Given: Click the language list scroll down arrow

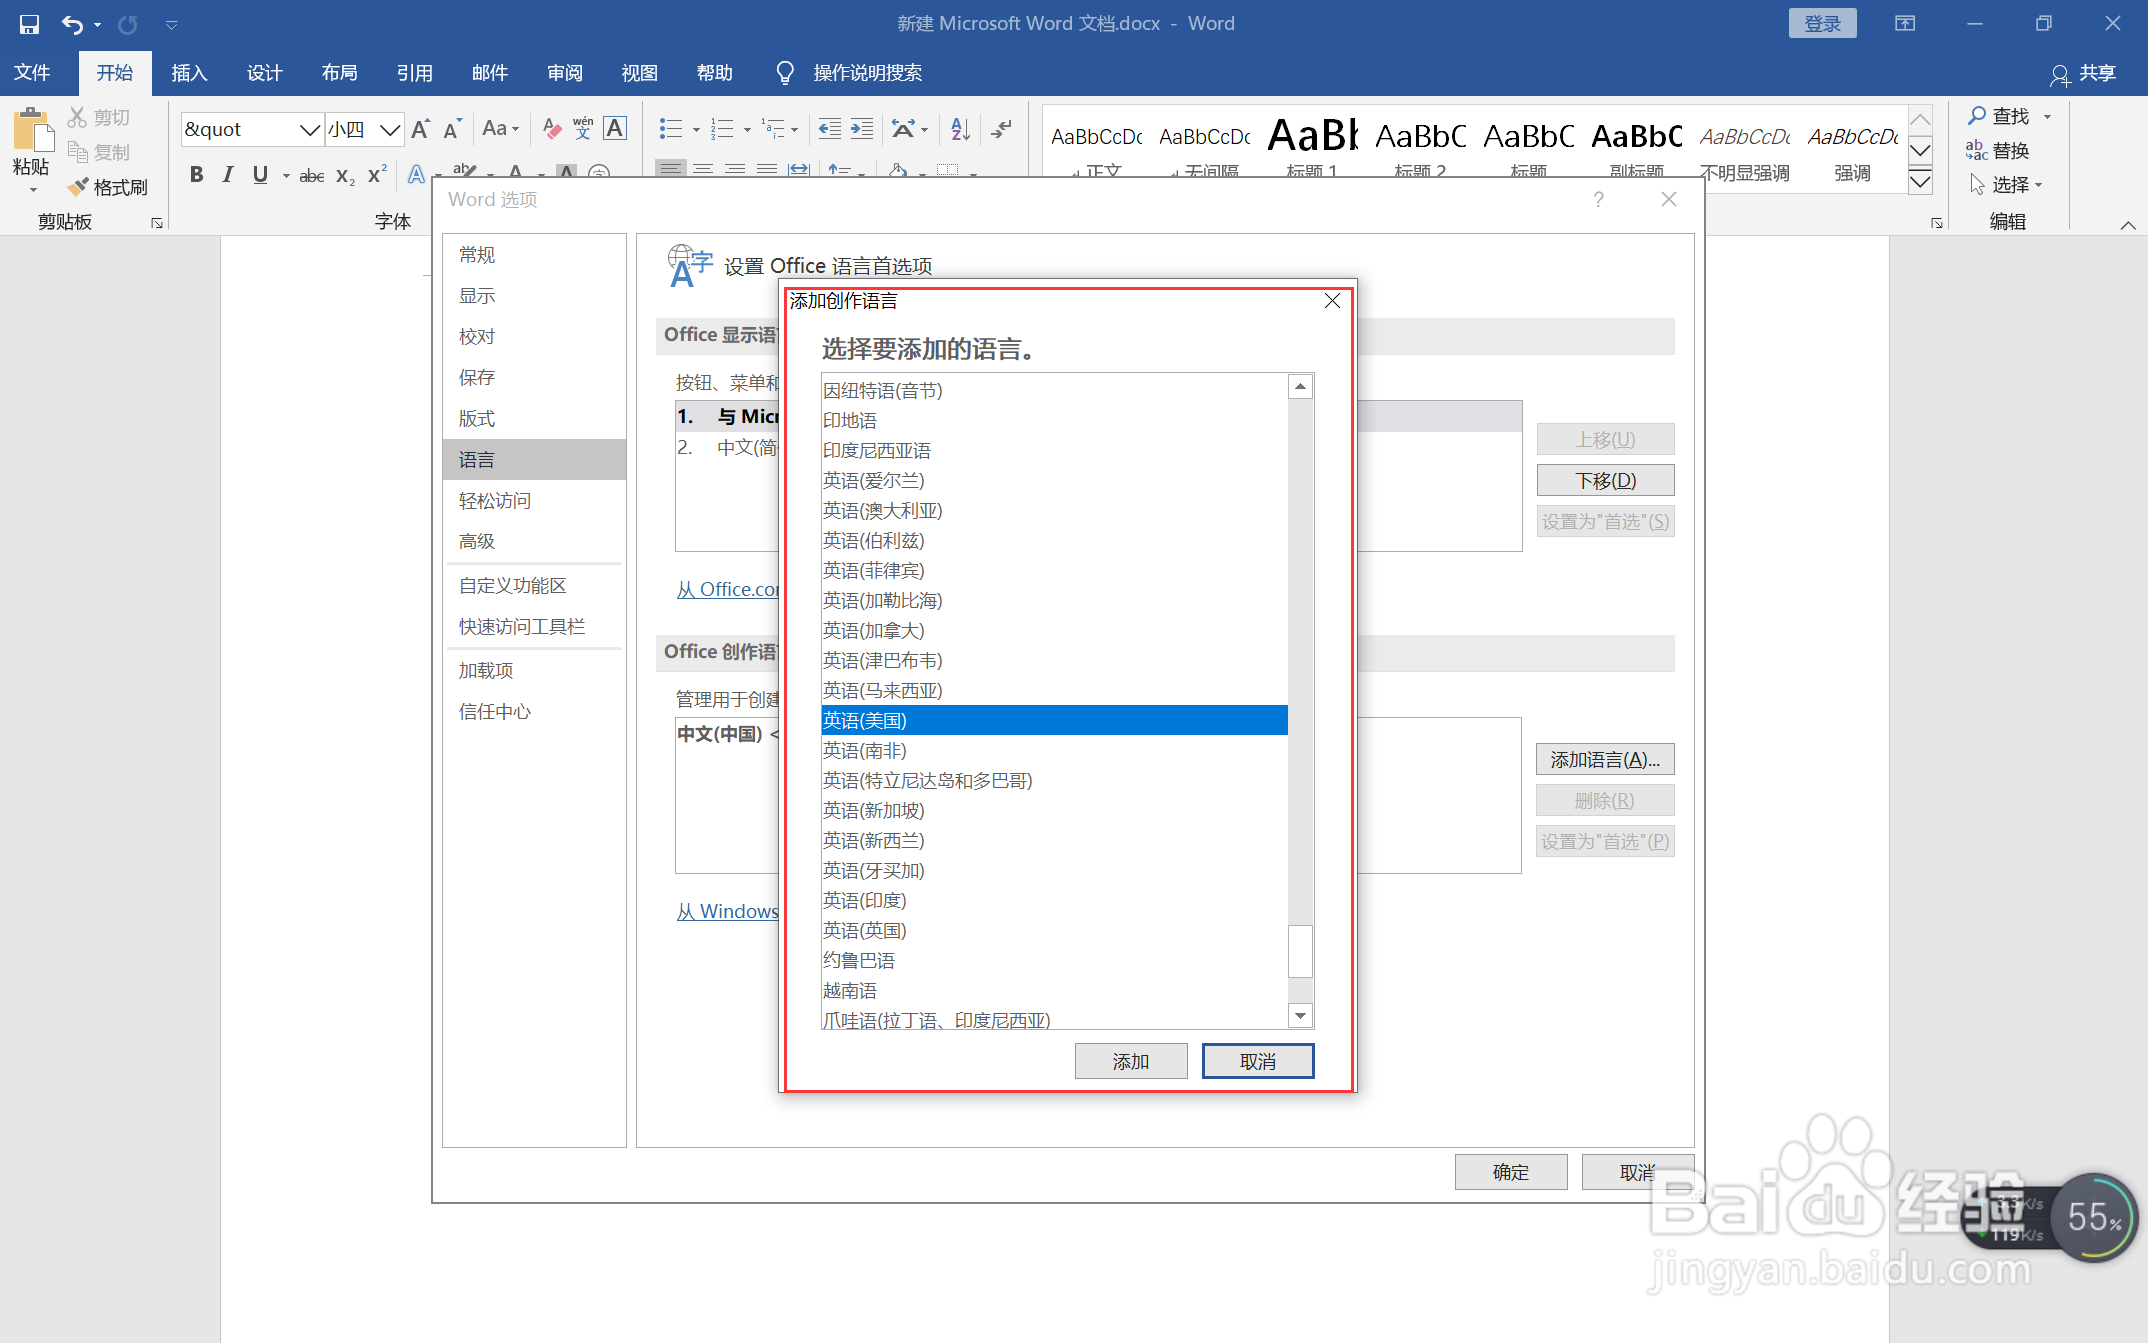Looking at the screenshot, I should tap(1300, 1016).
